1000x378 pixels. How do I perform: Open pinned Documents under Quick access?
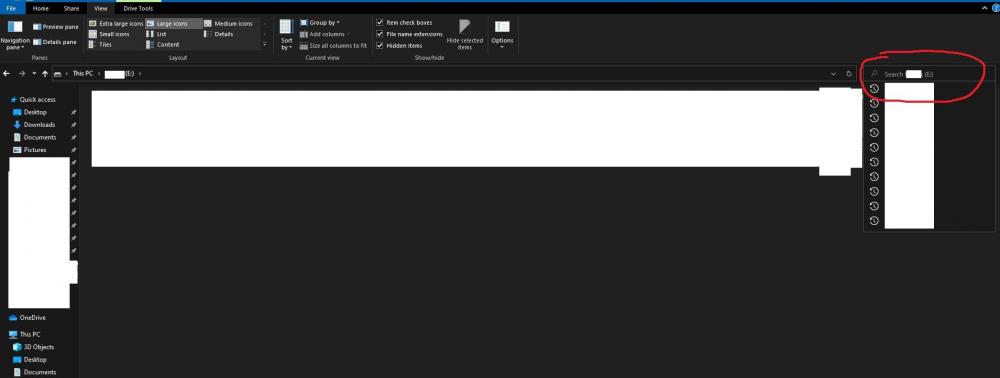[35, 137]
